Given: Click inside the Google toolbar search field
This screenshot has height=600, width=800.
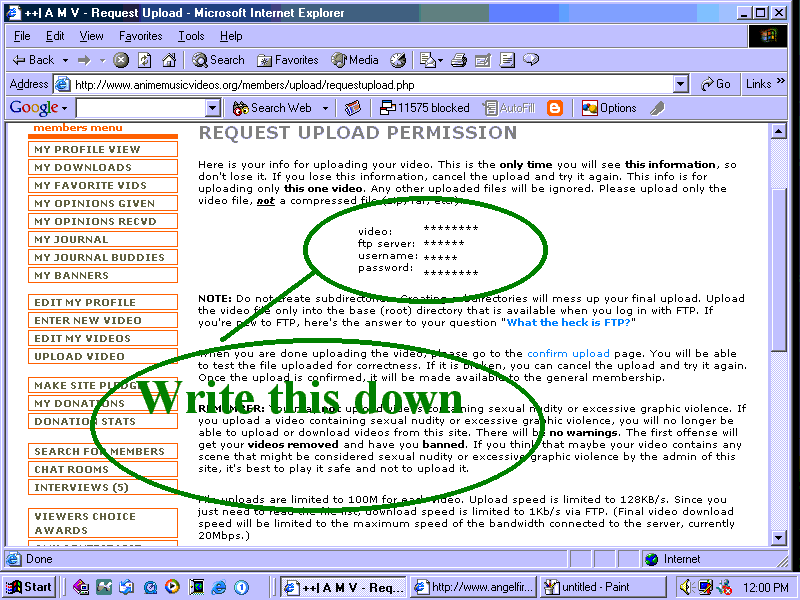Looking at the screenshot, I should 140,108.
